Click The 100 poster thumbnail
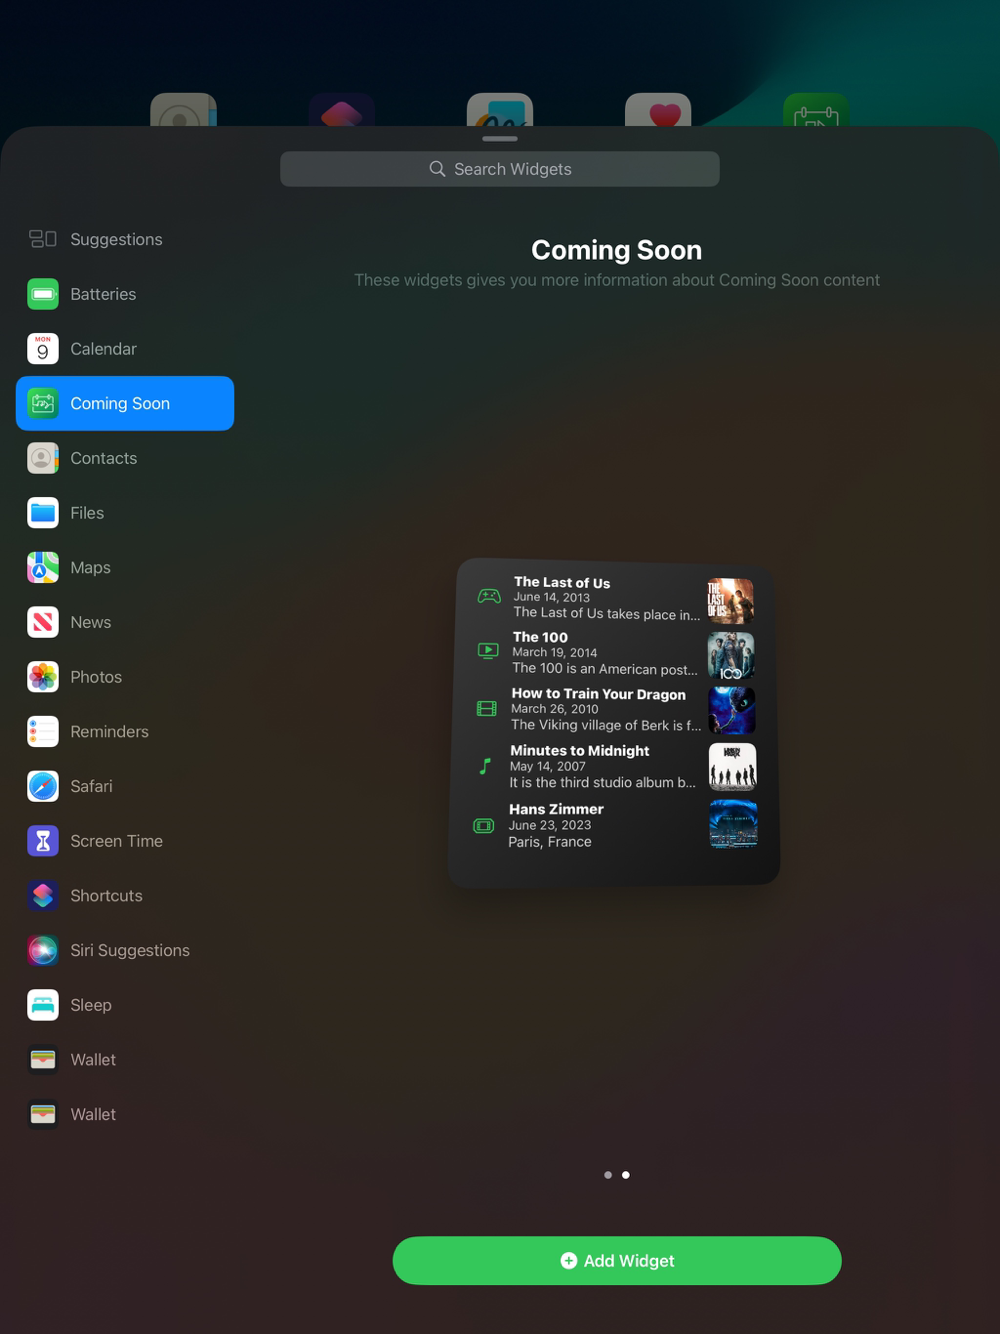1000x1334 pixels. [x=731, y=656]
